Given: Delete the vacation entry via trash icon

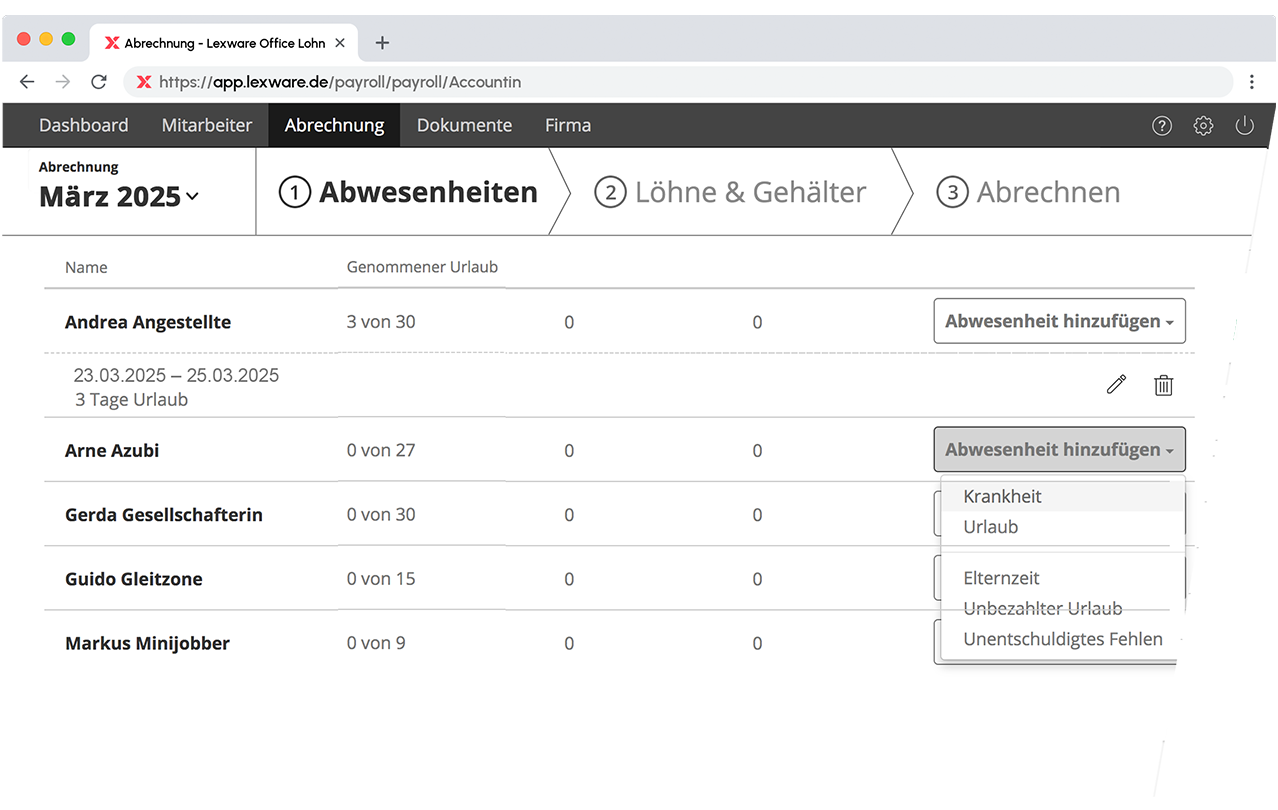Looking at the screenshot, I should coord(1163,385).
